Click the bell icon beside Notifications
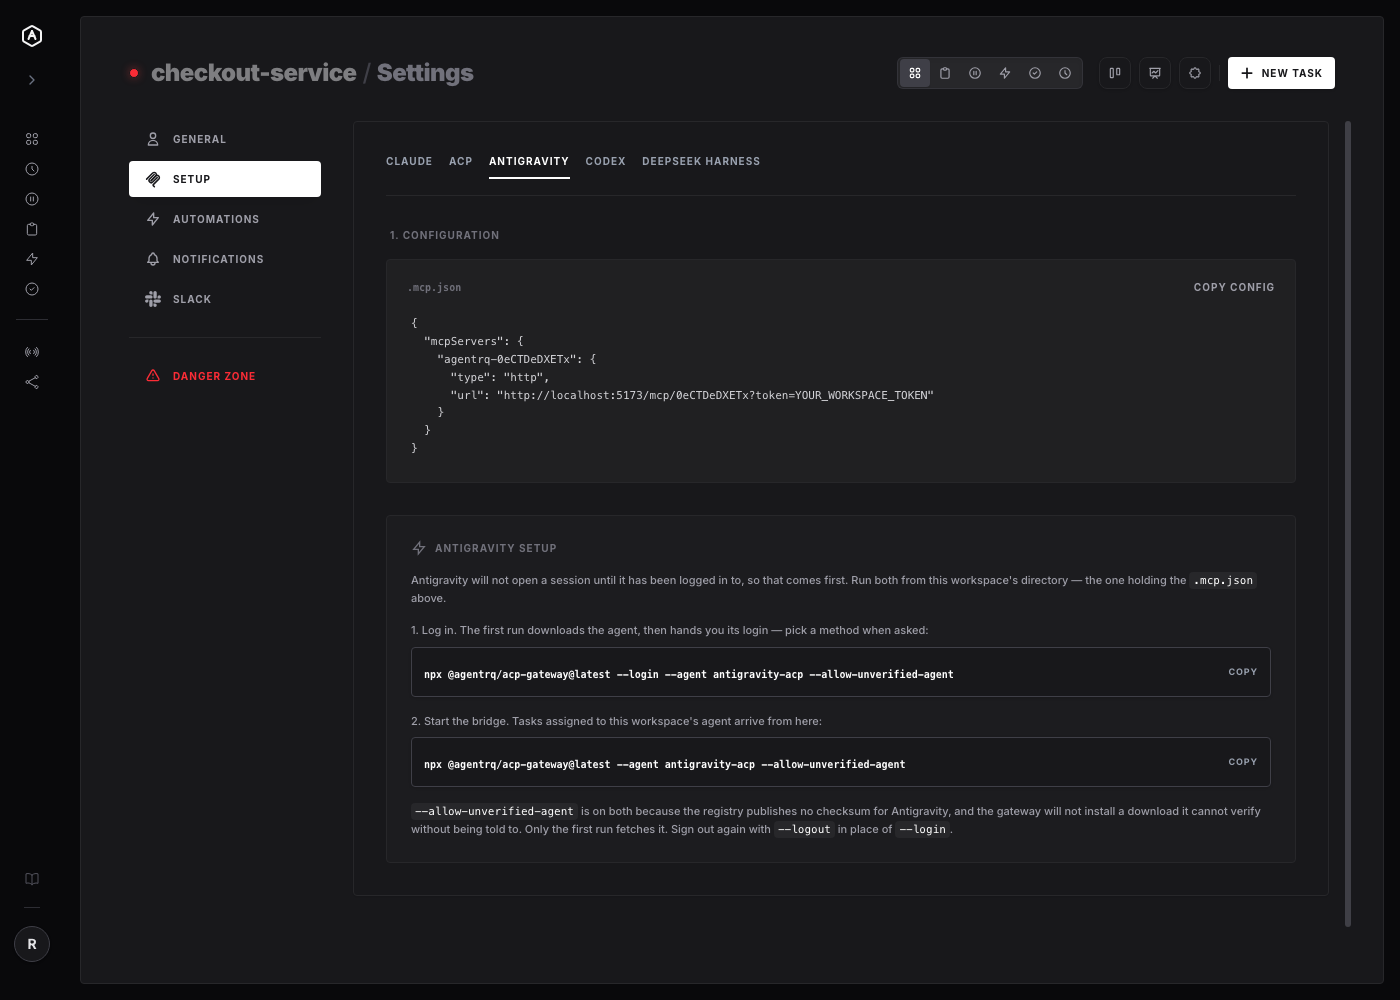1400x1000 pixels. click(x=153, y=259)
